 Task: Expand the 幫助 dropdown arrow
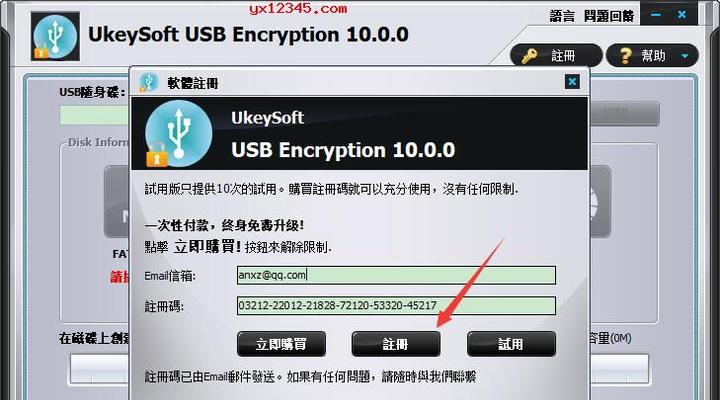pyautogui.click(x=685, y=56)
